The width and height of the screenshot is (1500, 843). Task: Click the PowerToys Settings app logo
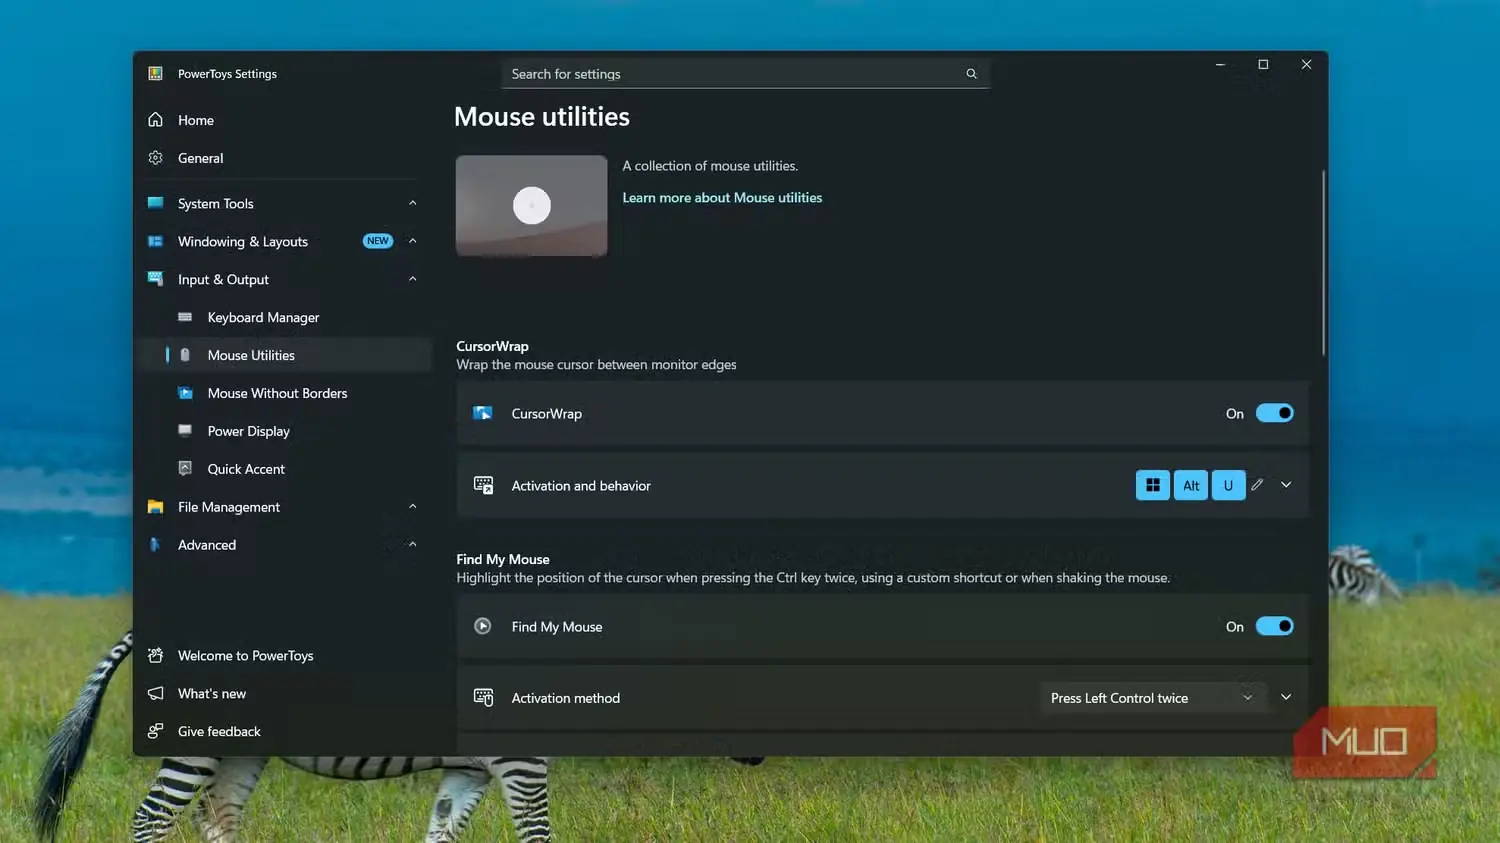pyautogui.click(x=155, y=74)
